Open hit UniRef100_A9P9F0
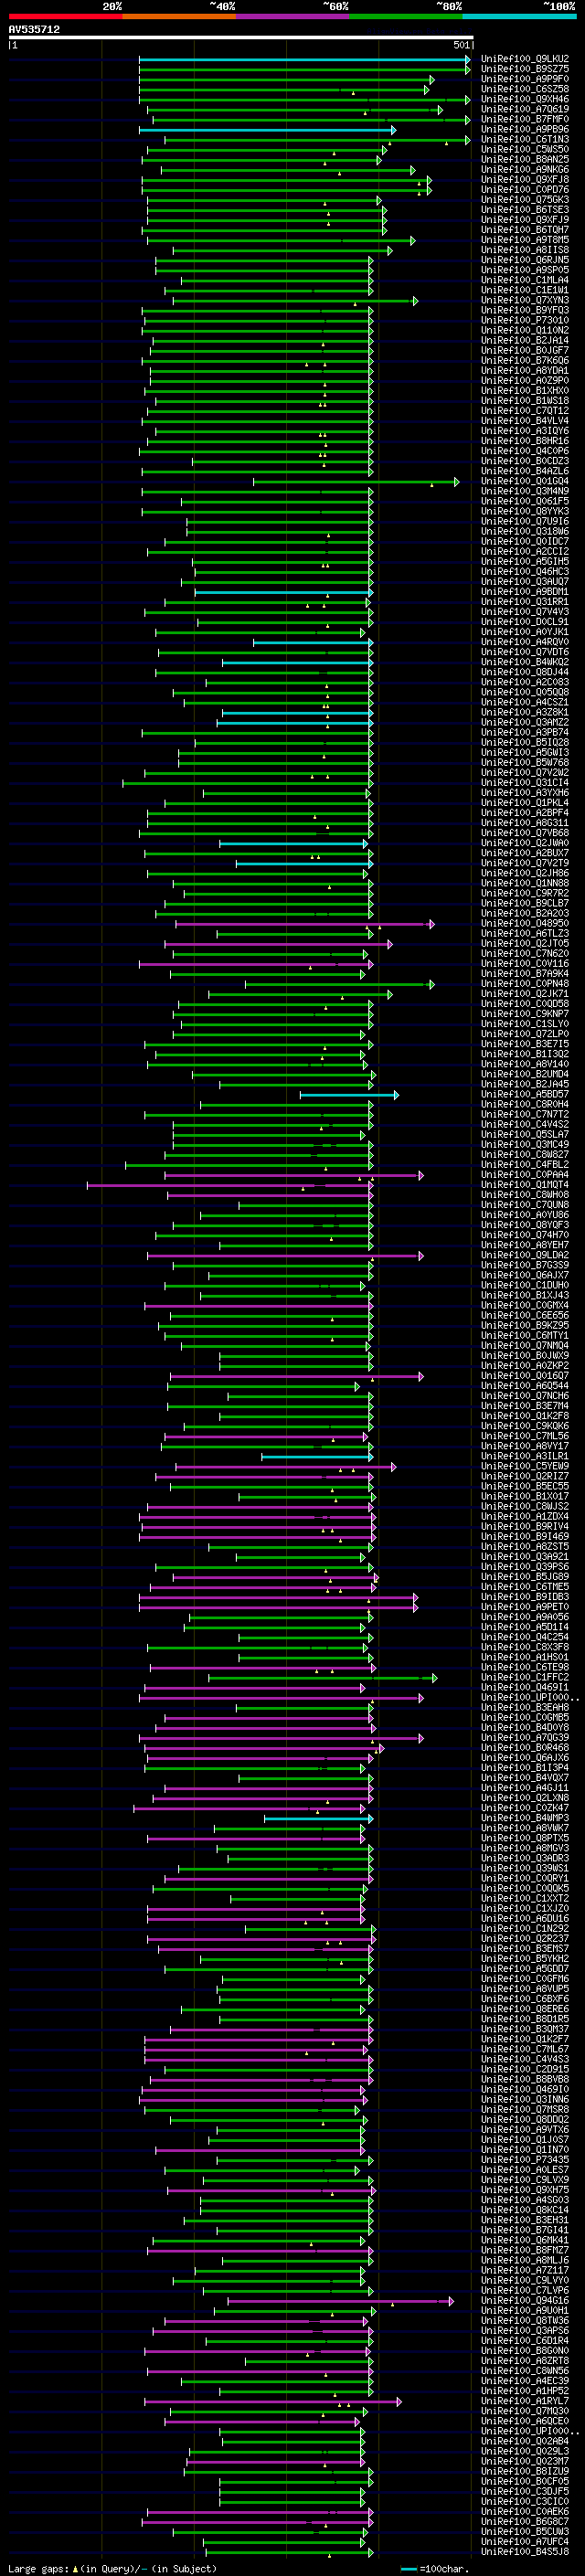The width and height of the screenshot is (585, 2576). point(525,79)
